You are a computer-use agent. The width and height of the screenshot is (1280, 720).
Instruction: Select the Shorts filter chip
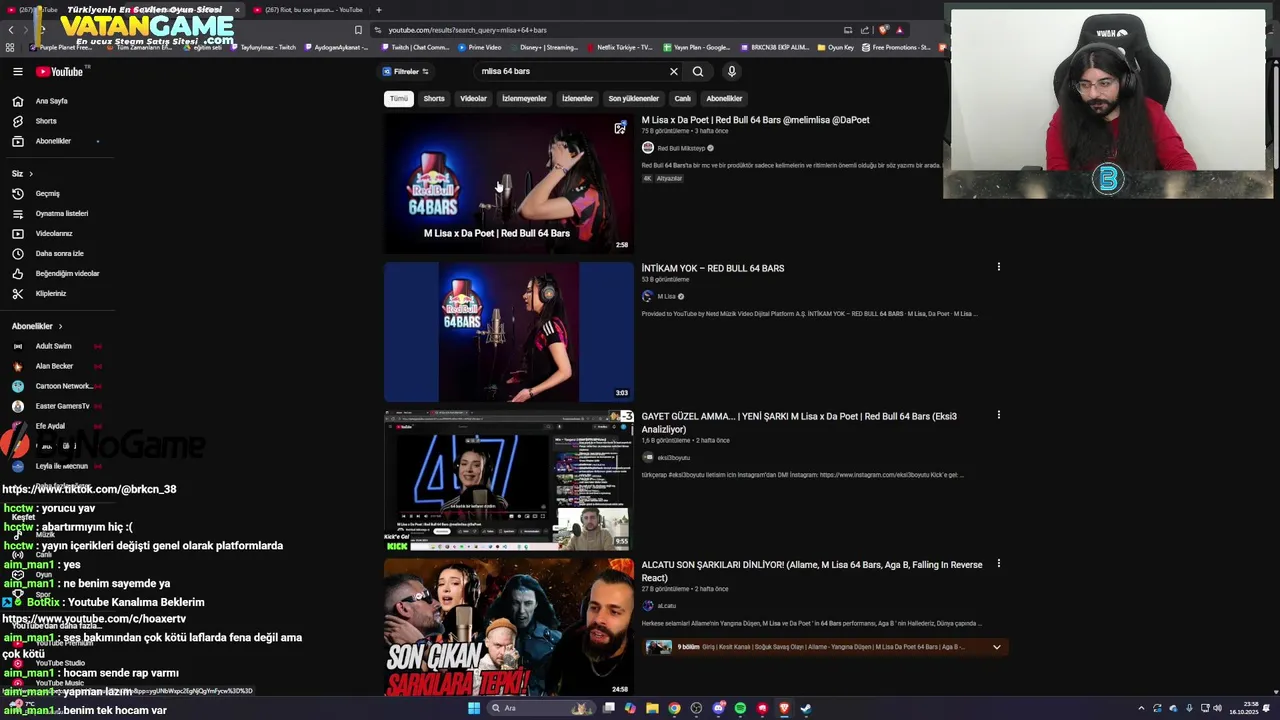[x=434, y=98]
